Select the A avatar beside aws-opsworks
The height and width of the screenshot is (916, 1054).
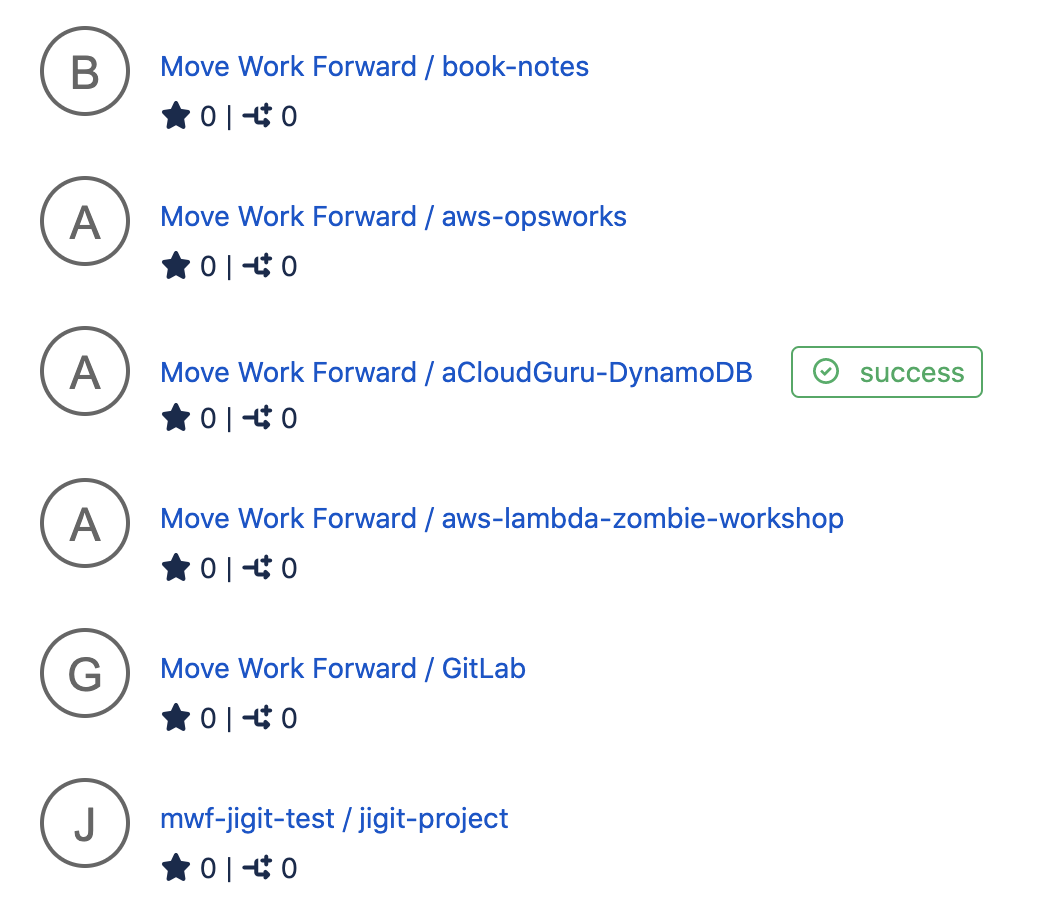pyautogui.click(x=84, y=222)
